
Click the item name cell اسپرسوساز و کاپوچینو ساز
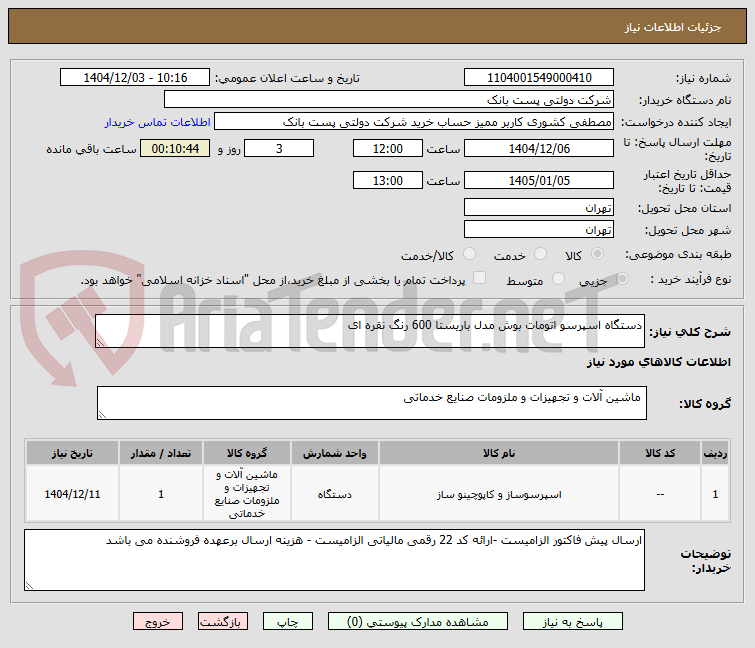pos(499,494)
